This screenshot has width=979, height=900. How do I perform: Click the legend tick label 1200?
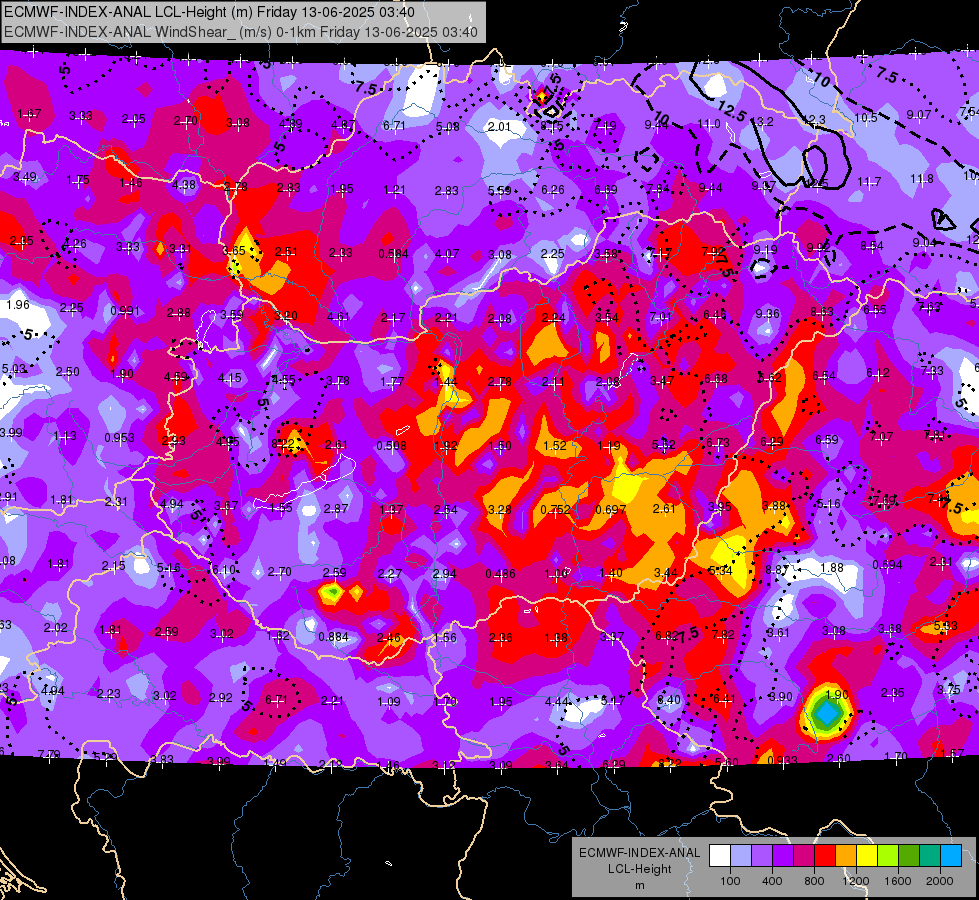pos(856,881)
